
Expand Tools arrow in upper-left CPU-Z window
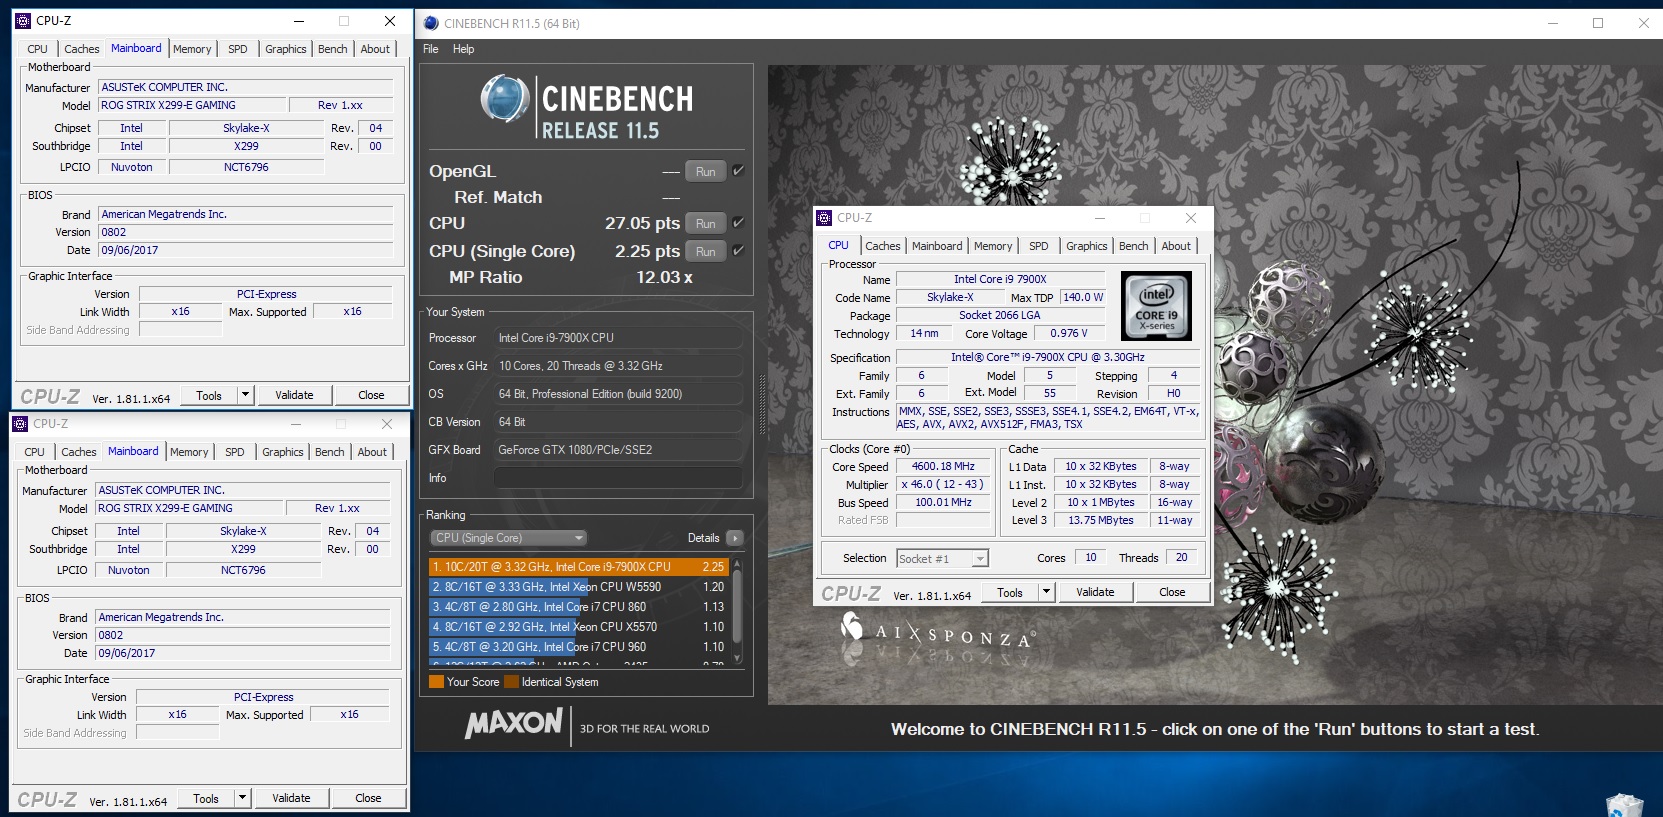[x=245, y=395]
